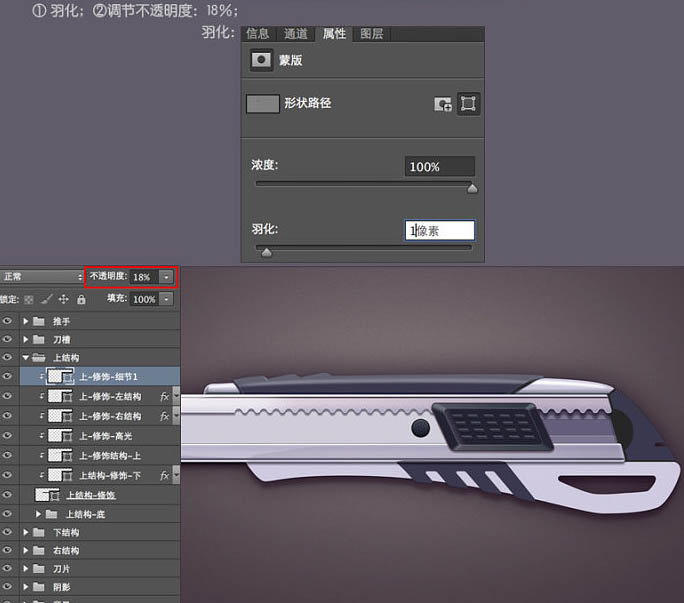Image resolution: width=684 pixels, height=603 pixels.
Task: Click folder icon of 推手 group
Action: 39,322
